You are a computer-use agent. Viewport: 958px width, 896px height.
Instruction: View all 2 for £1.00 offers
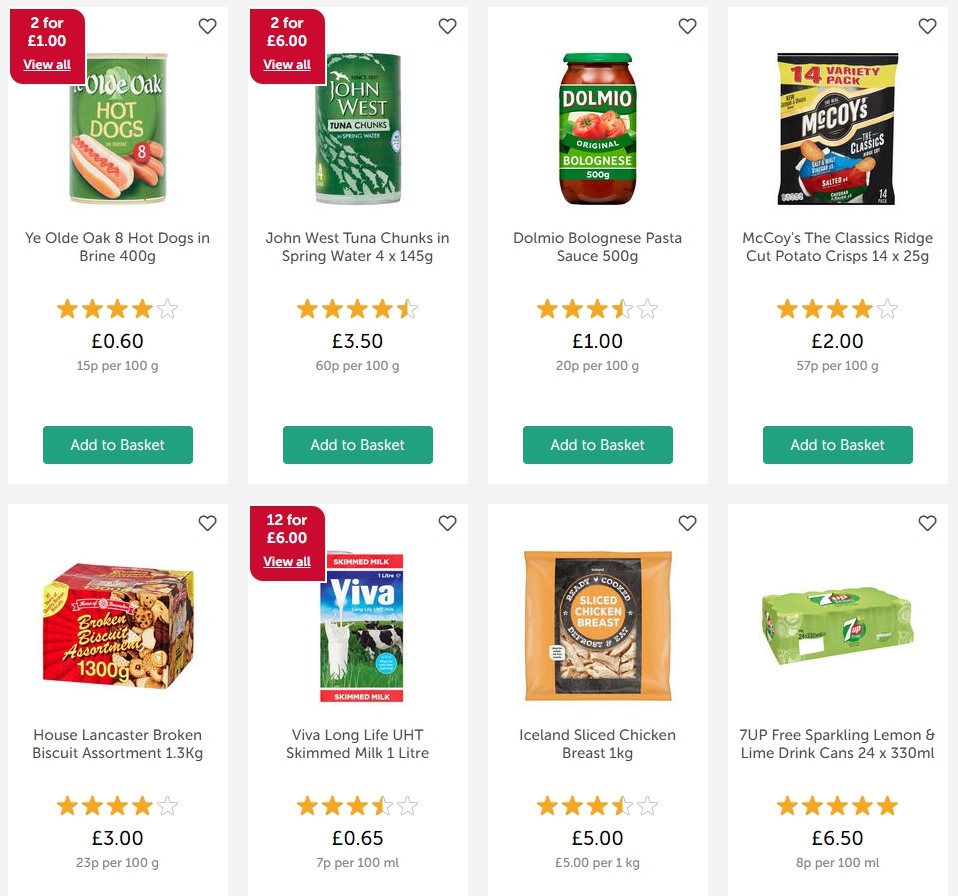[47, 65]
